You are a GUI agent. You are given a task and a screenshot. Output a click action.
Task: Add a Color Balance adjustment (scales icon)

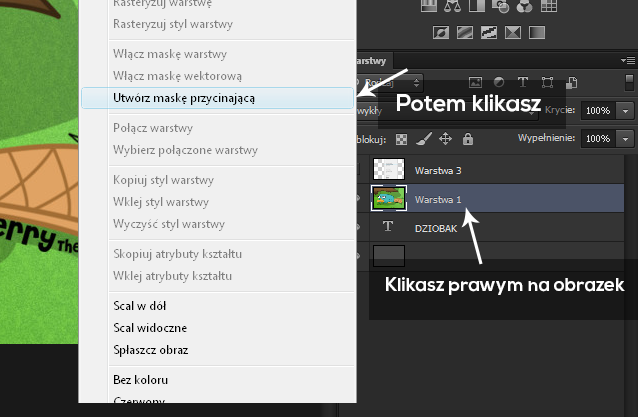(452, 6)
